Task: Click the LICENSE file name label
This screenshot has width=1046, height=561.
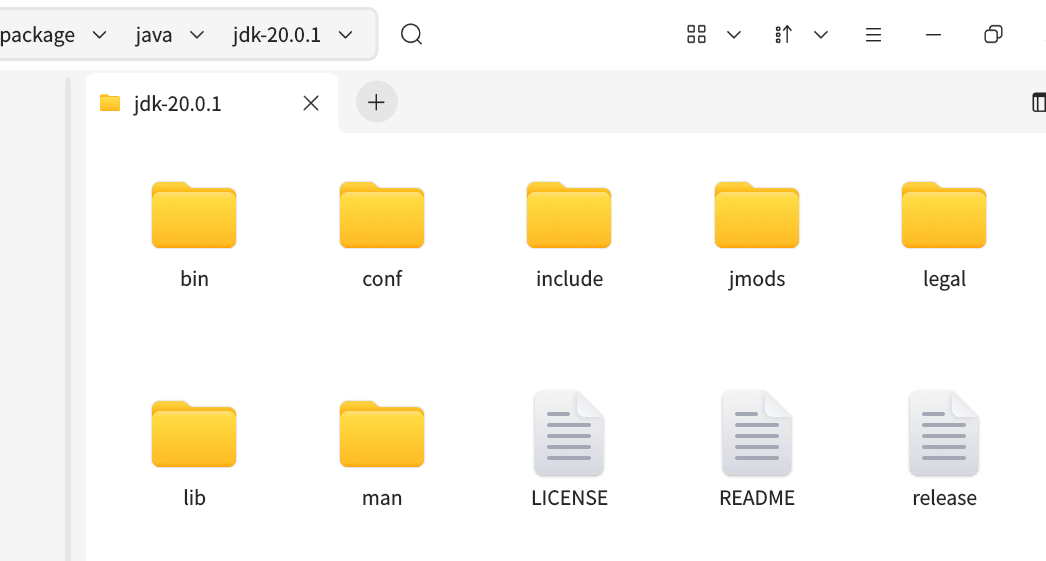Action: [x=569, y=498]
